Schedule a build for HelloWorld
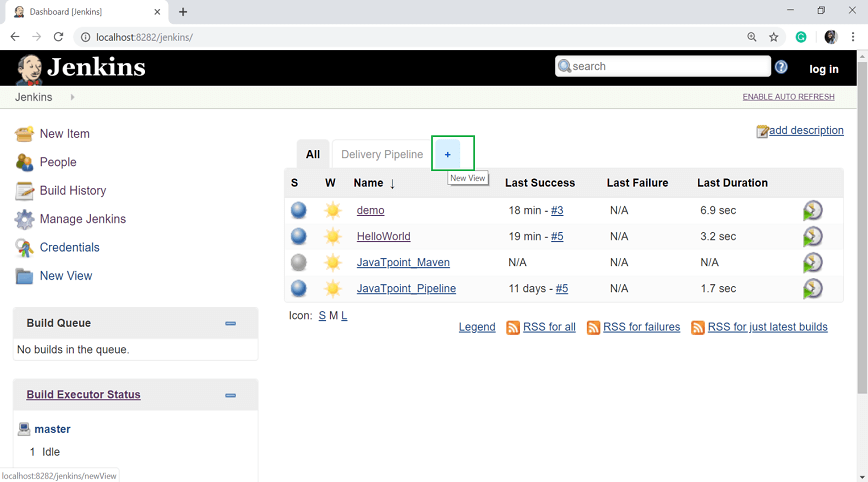The image size is (868, 482). click(812, 236)
